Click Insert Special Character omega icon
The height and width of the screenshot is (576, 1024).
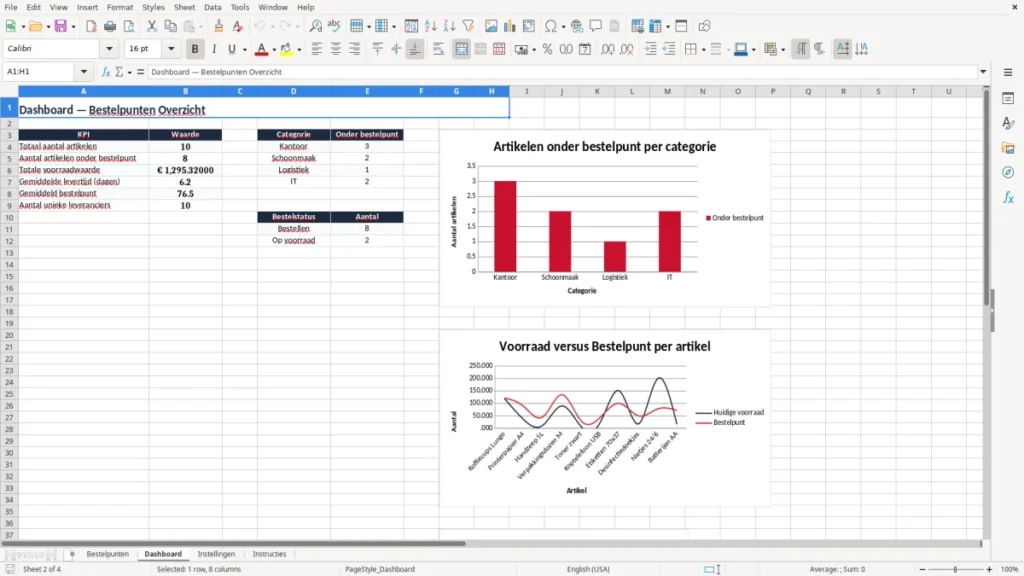[551, 26]
